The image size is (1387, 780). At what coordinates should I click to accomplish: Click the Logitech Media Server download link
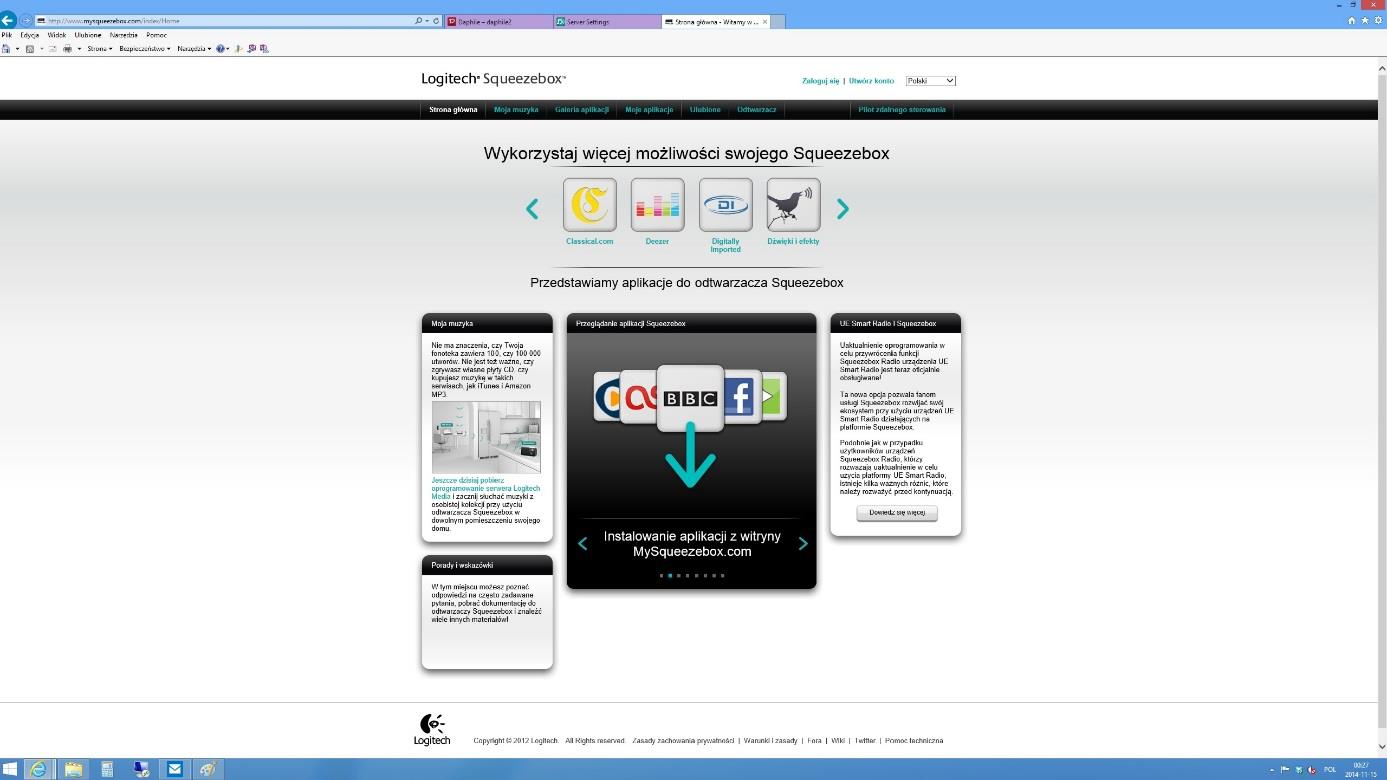point(486,488)
